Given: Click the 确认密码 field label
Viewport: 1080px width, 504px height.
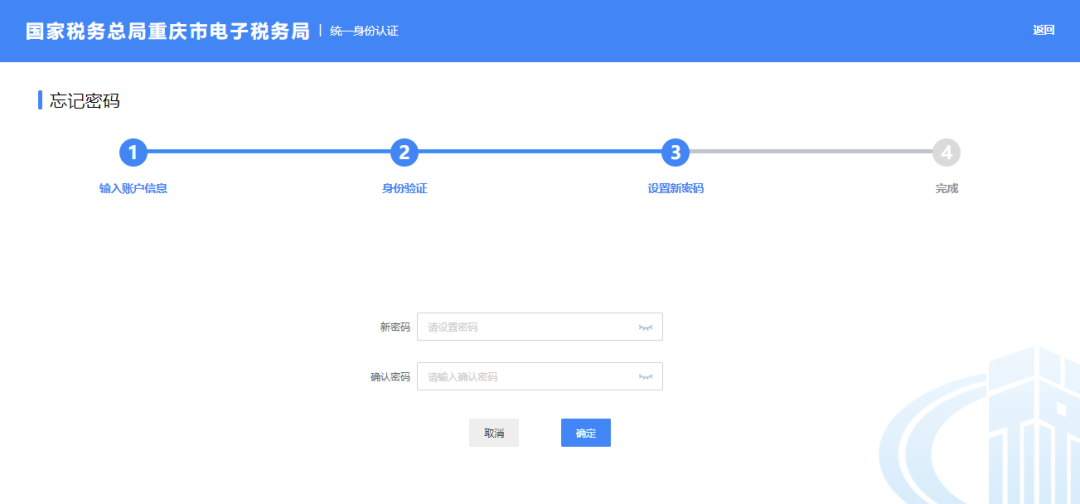Looking at the screenshot, I should coord(390,377).
